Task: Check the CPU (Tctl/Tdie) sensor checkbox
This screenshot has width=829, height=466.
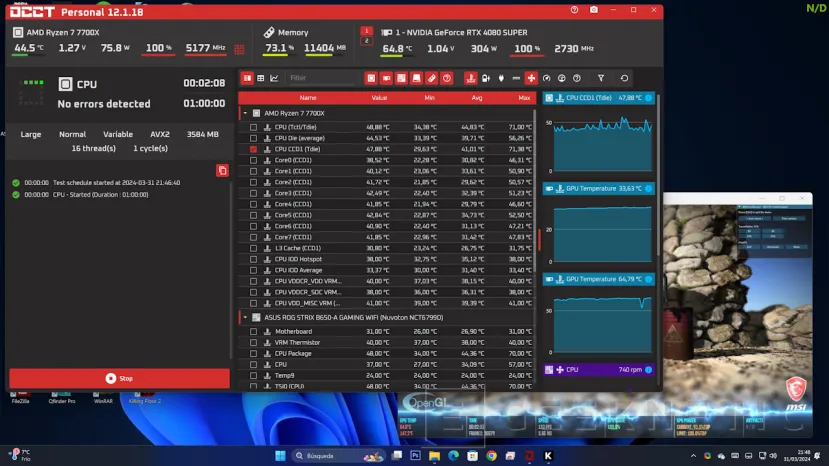Action: (253, 127)
